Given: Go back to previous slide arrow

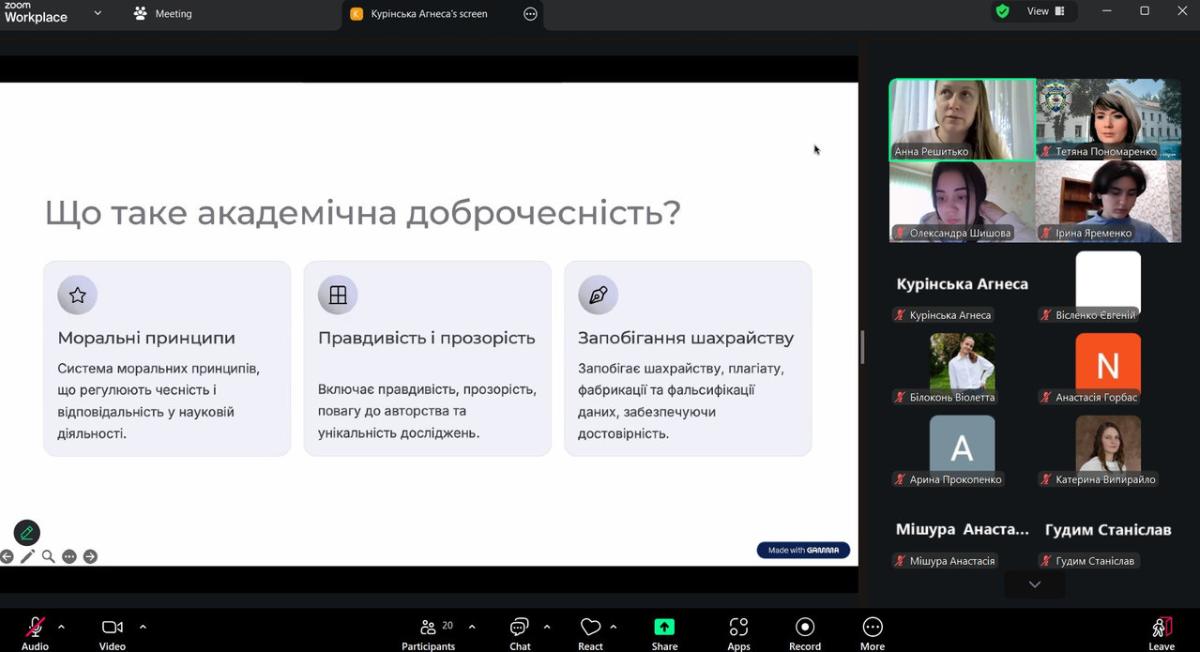Looking at the screenshot, I should 7,557.
